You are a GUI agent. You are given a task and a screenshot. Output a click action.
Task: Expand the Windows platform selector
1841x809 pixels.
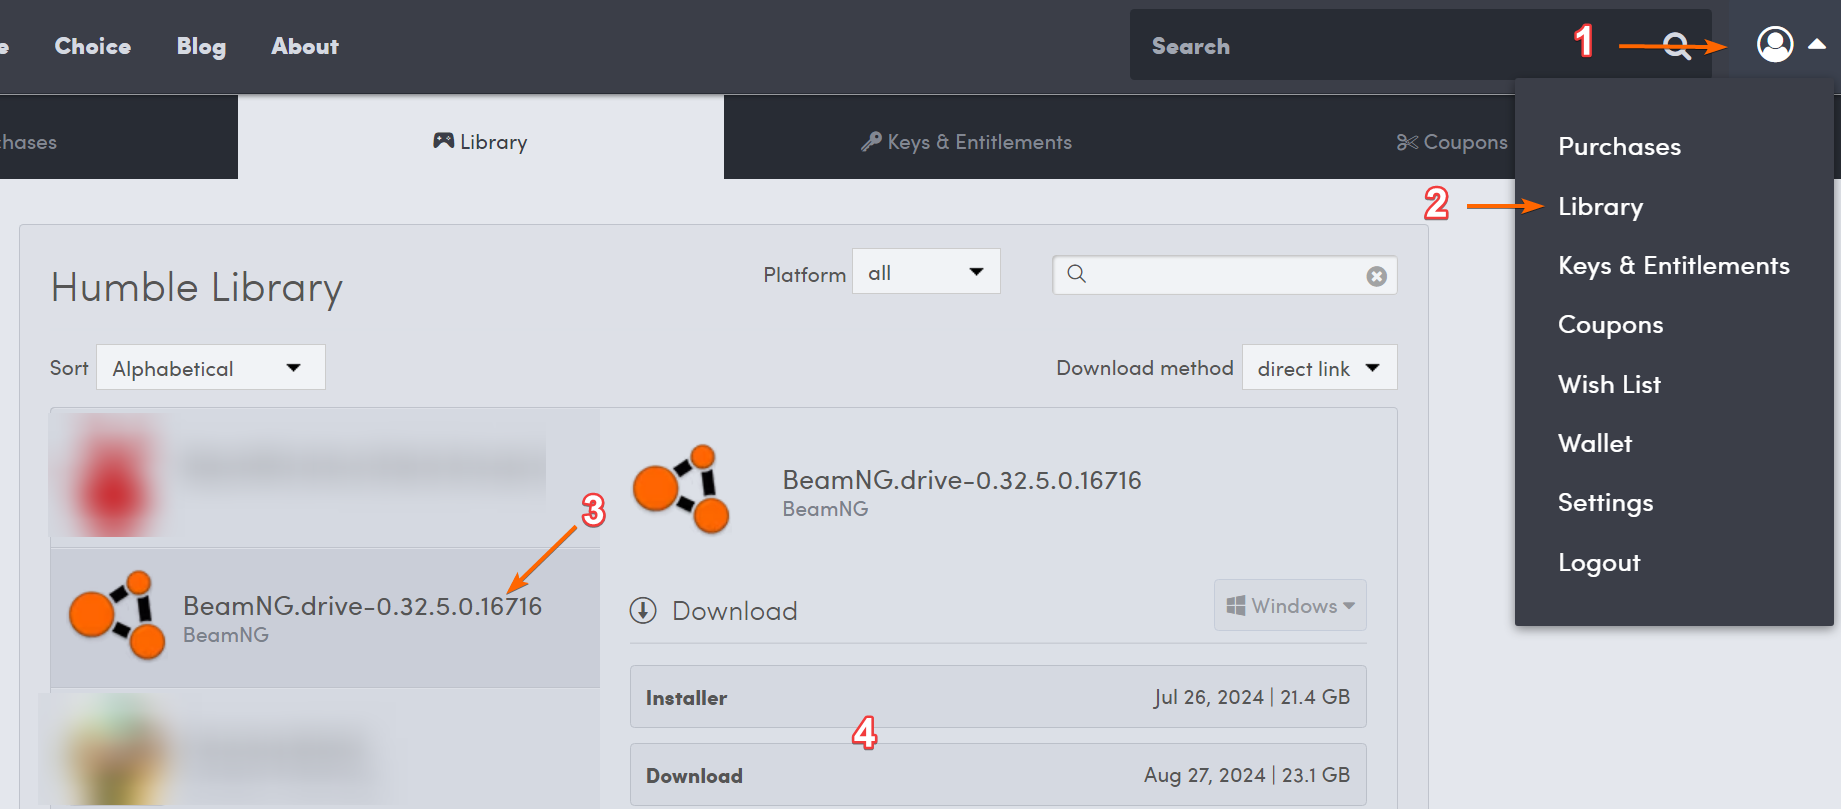pyautogui.click(x=1290, y=606)
